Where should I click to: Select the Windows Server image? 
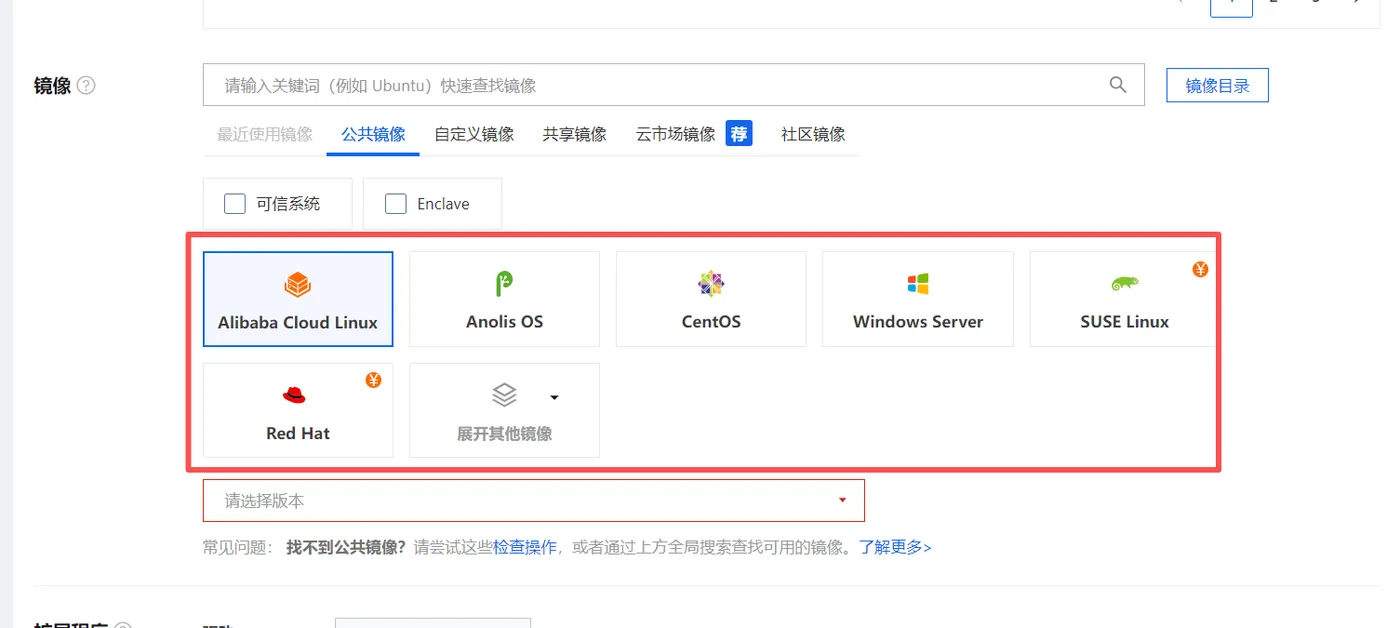point(918,299)
